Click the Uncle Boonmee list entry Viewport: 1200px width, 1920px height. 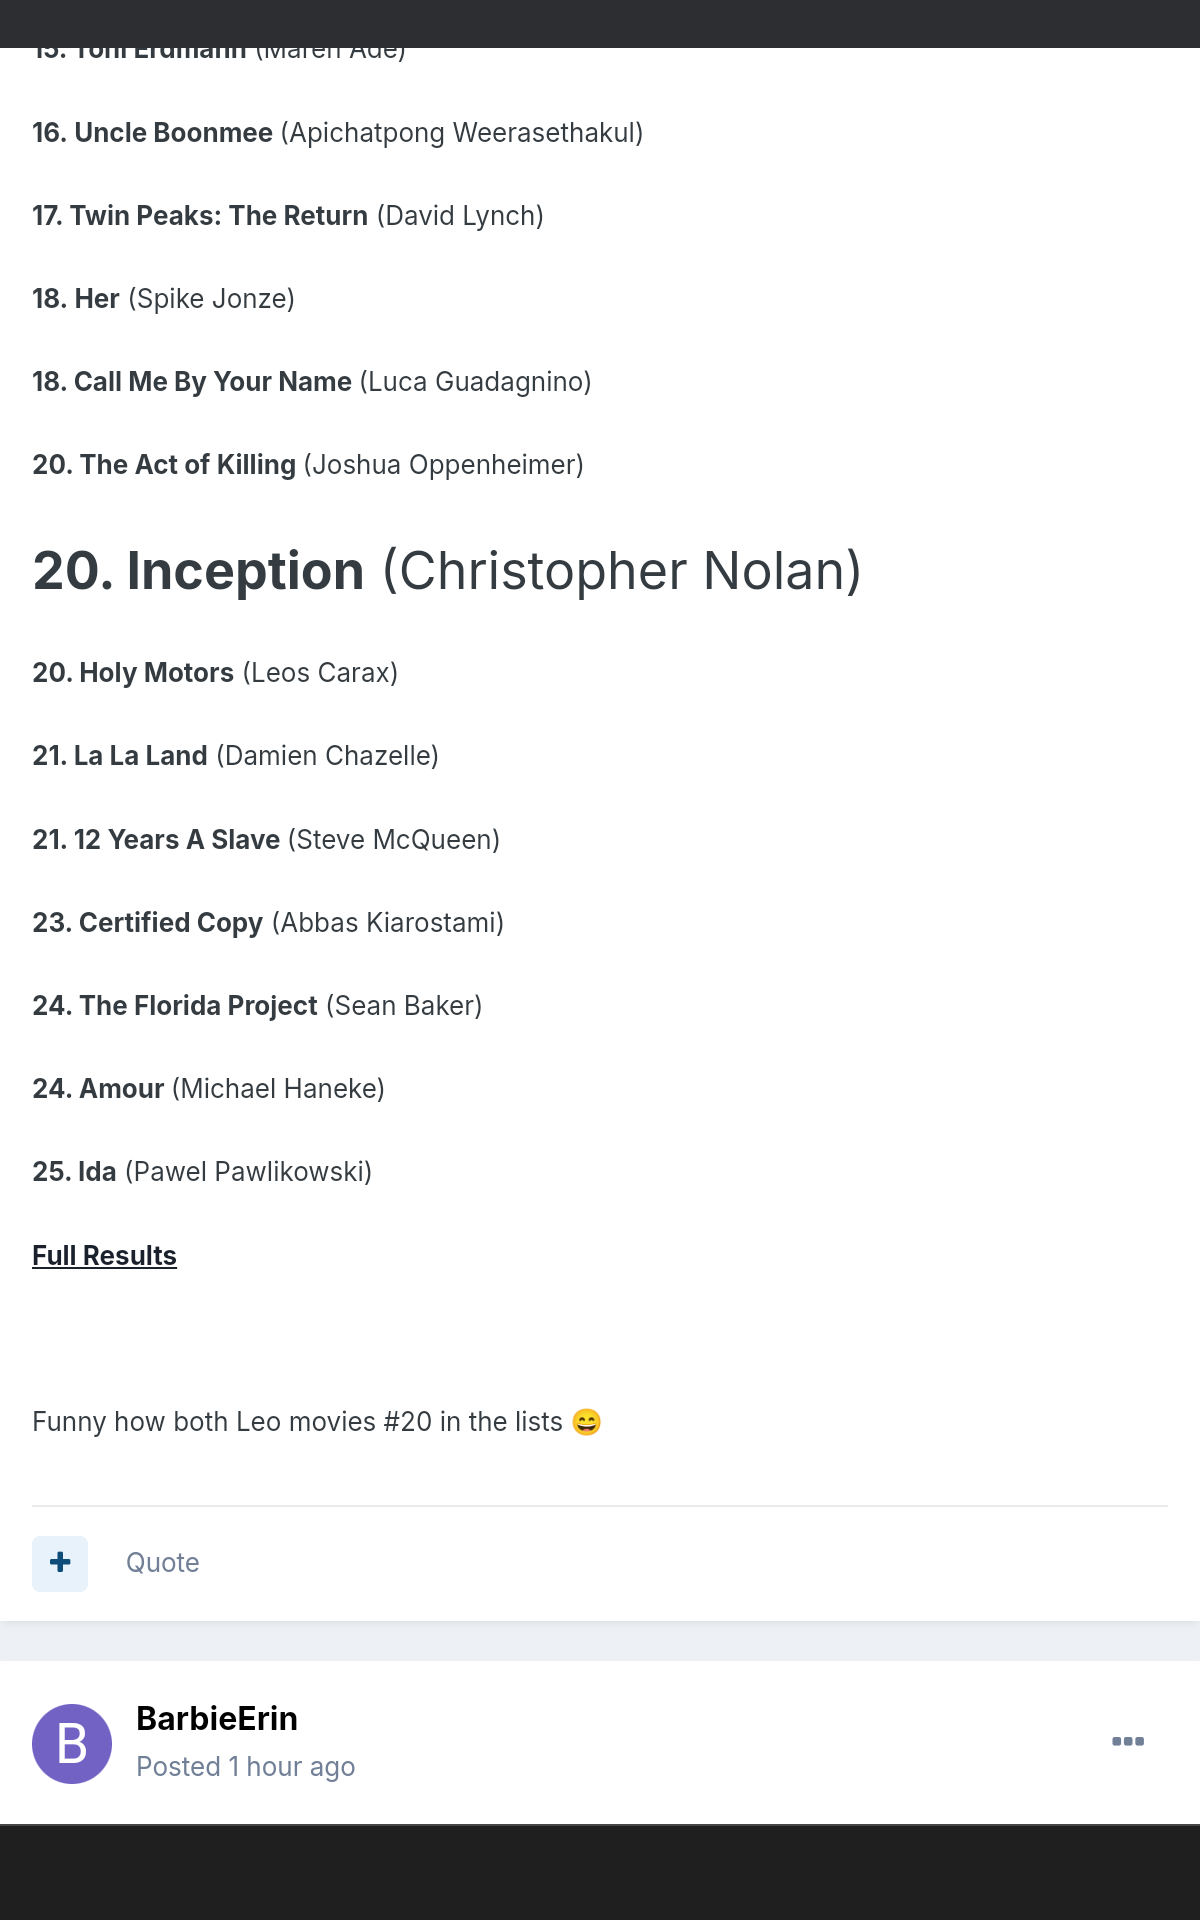tap(337, 133)
